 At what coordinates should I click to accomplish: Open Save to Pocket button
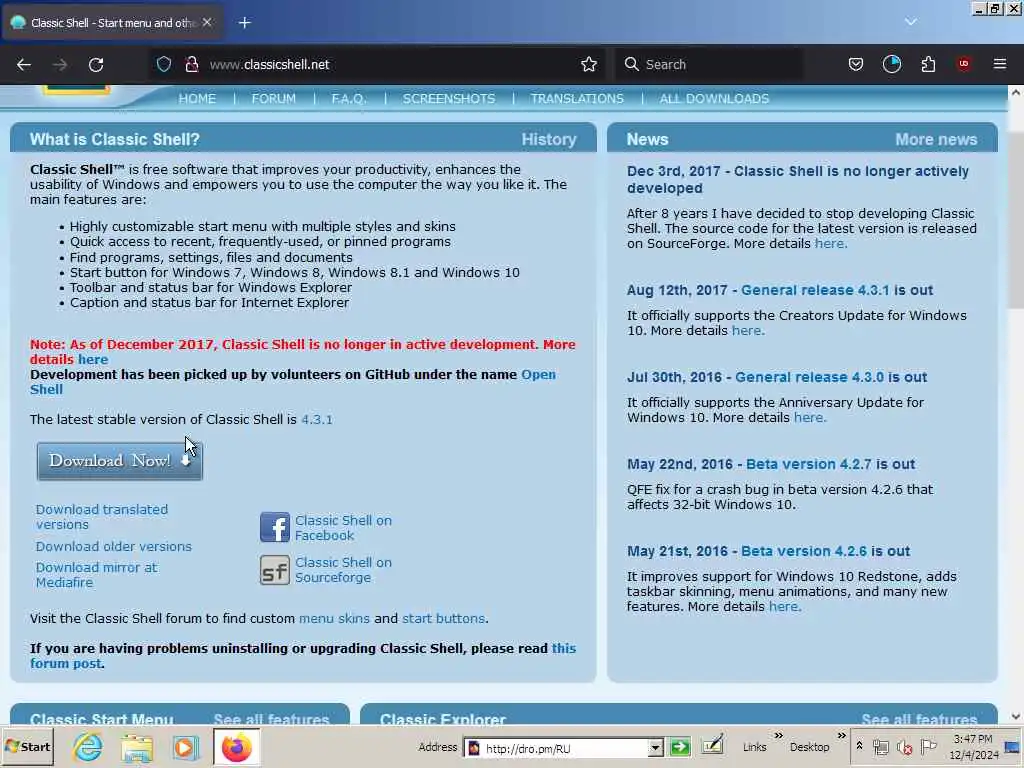(x=856, y=64)
